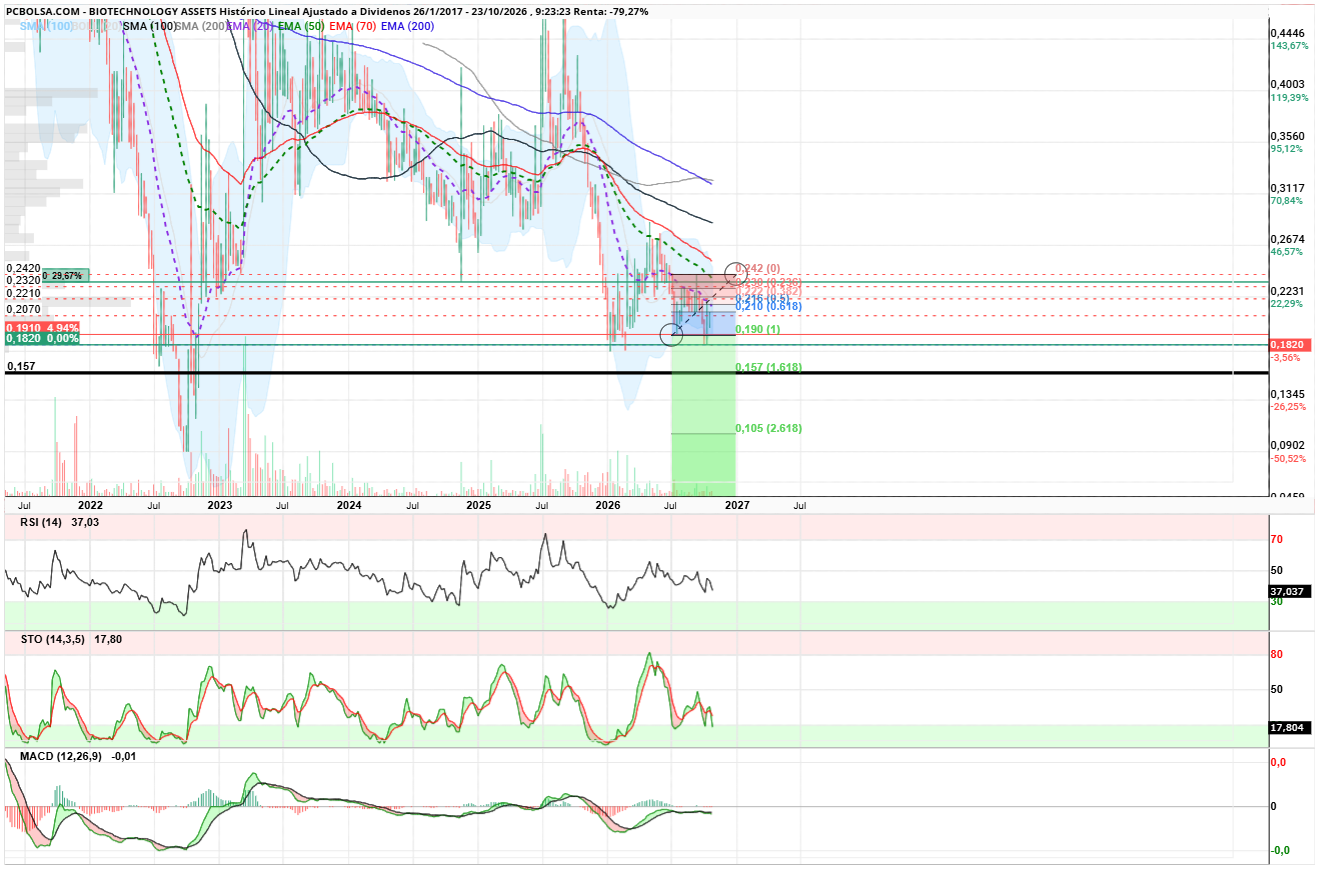Click the black 0,157 support line label
The width and height of the screenshot is (1319, 869).
coord(21,367)
